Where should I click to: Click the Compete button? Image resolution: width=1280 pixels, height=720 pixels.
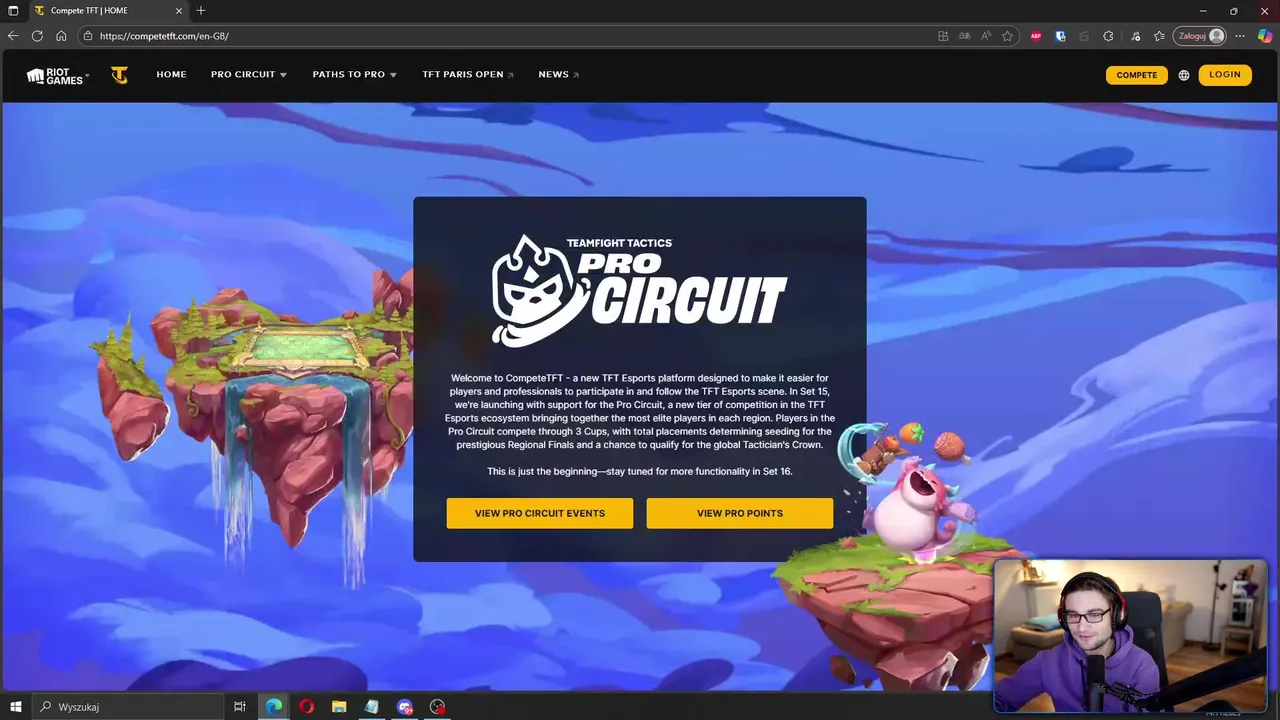[1137, 75]
